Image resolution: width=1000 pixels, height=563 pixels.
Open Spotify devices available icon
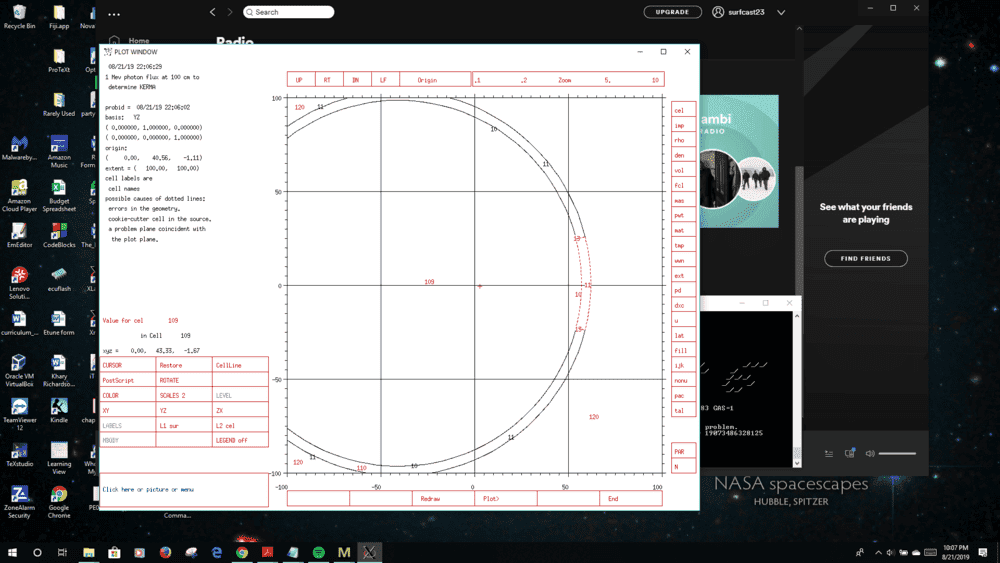click(849, 453)
